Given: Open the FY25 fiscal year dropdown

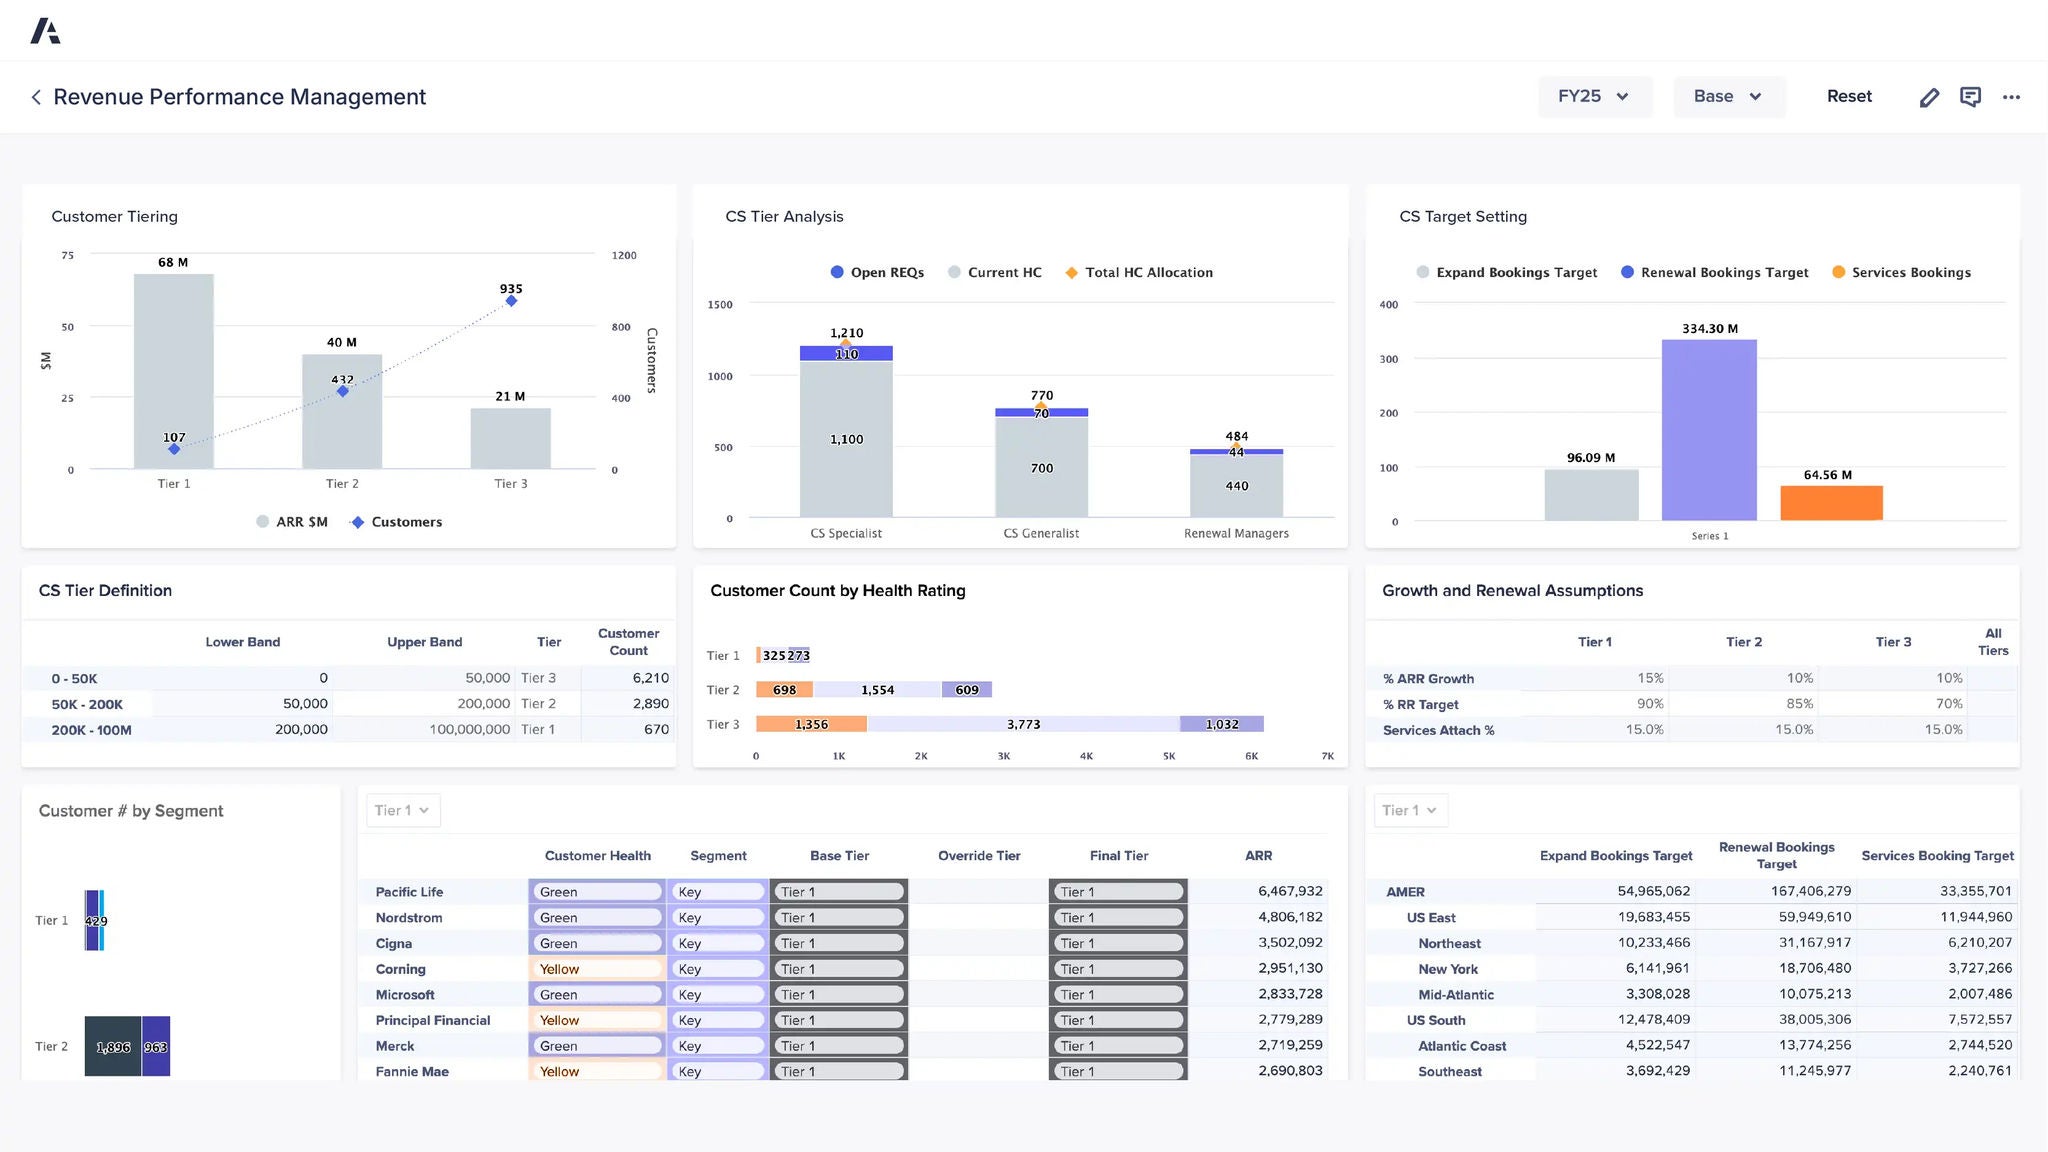Looking at the screenshot, I should click(1594, 96).
